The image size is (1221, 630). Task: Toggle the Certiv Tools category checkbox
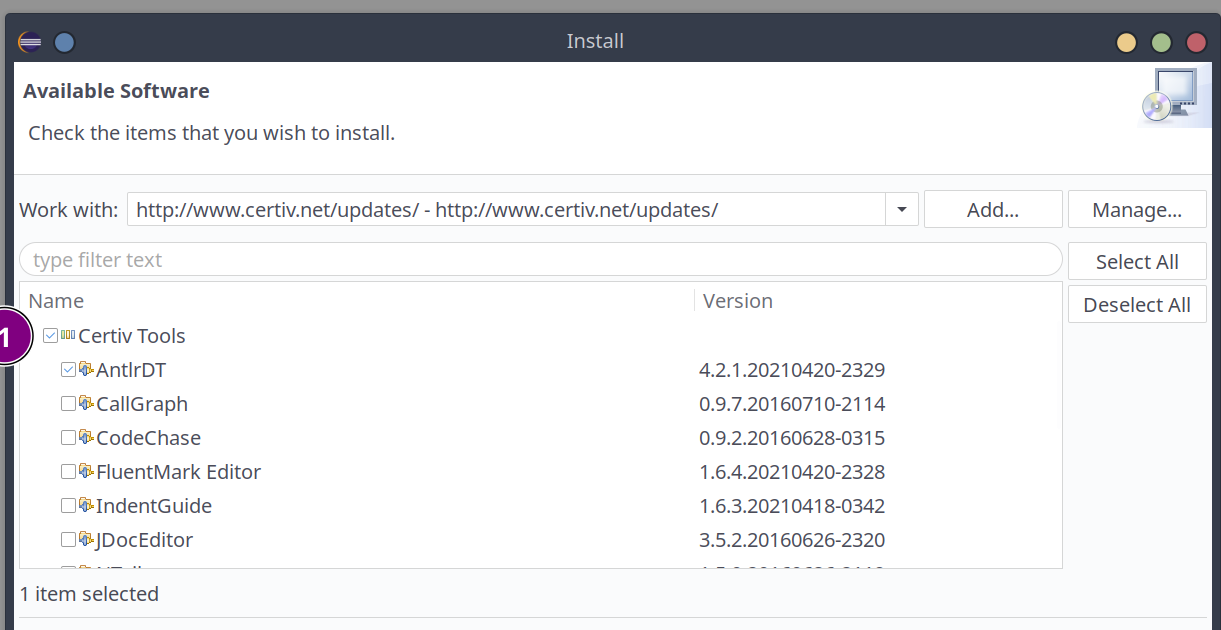click(x=50, y=336)
